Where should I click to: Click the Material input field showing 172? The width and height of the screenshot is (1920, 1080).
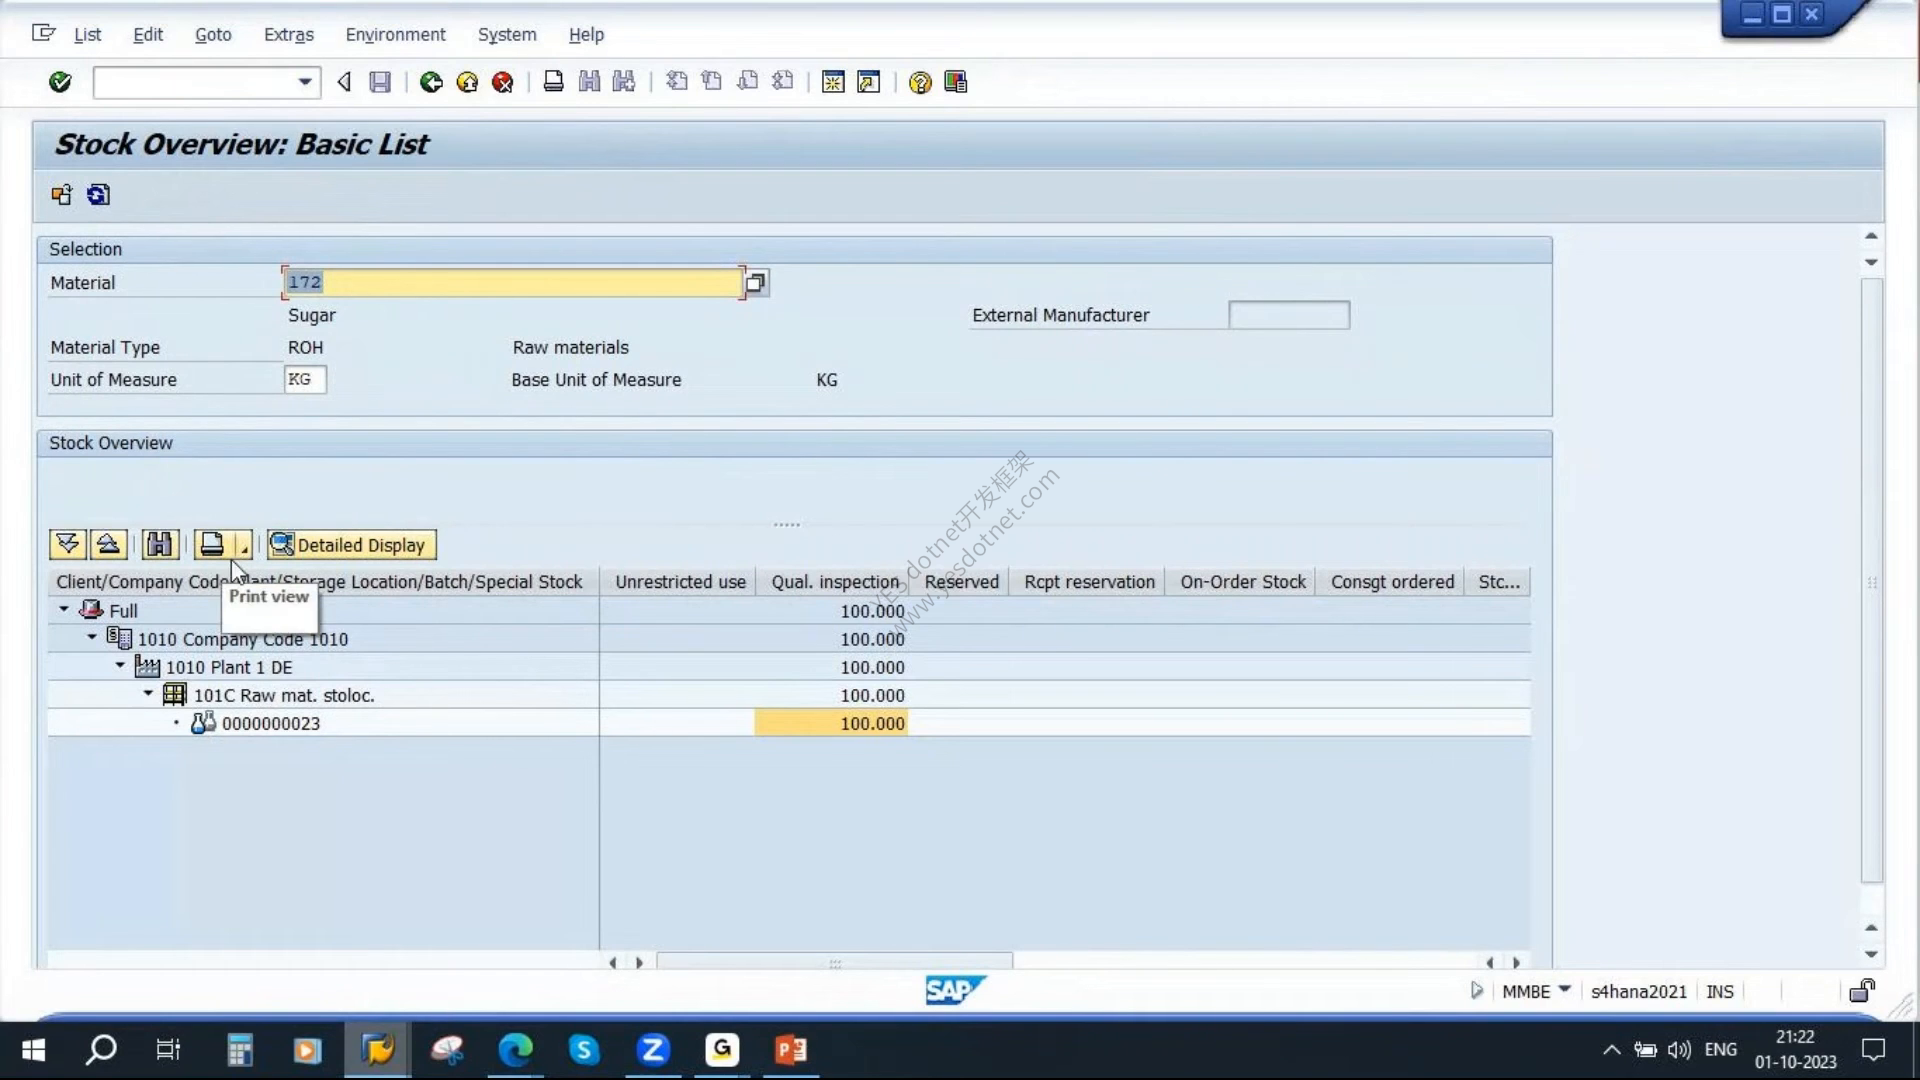point(514,282)
